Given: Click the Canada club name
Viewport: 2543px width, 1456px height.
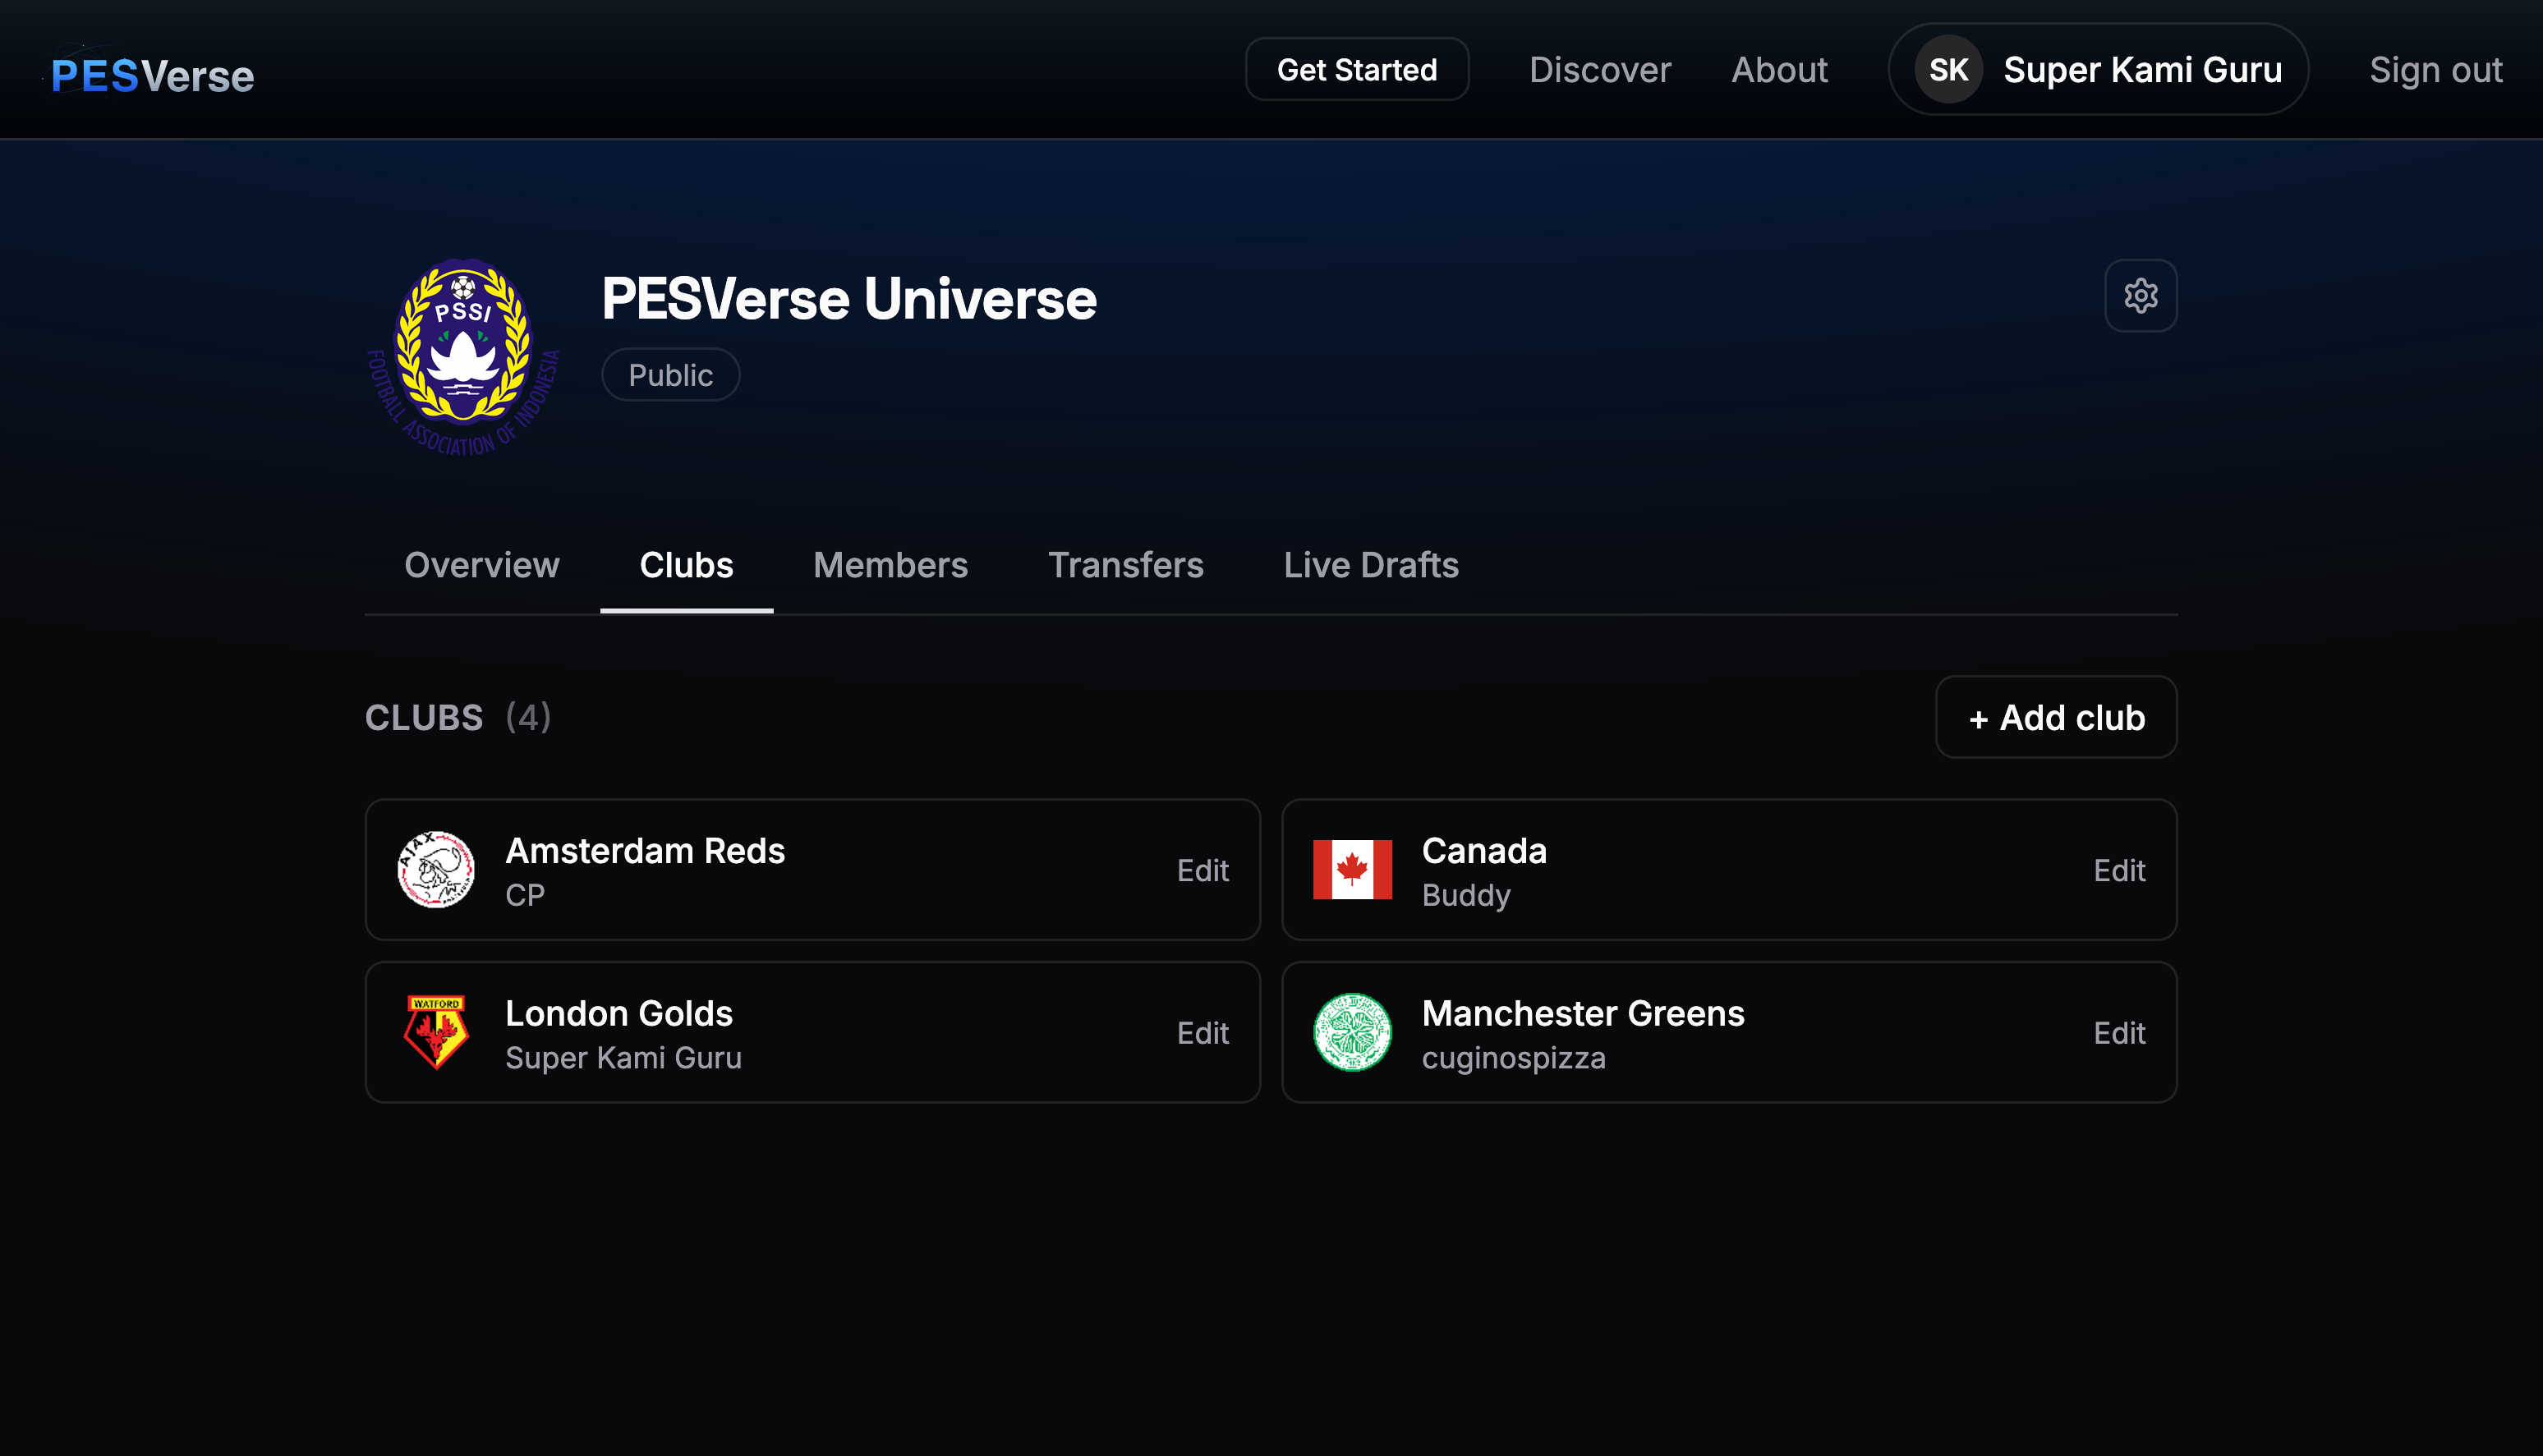Looking at the screenshot, I should pyautogui.click(x=1484, y=850).
